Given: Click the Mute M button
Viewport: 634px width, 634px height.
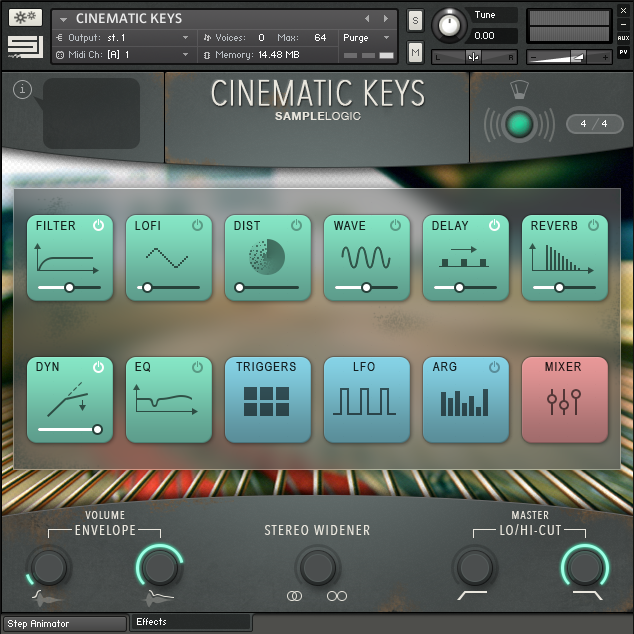Looking at the screenshot, I should [415, 52].
